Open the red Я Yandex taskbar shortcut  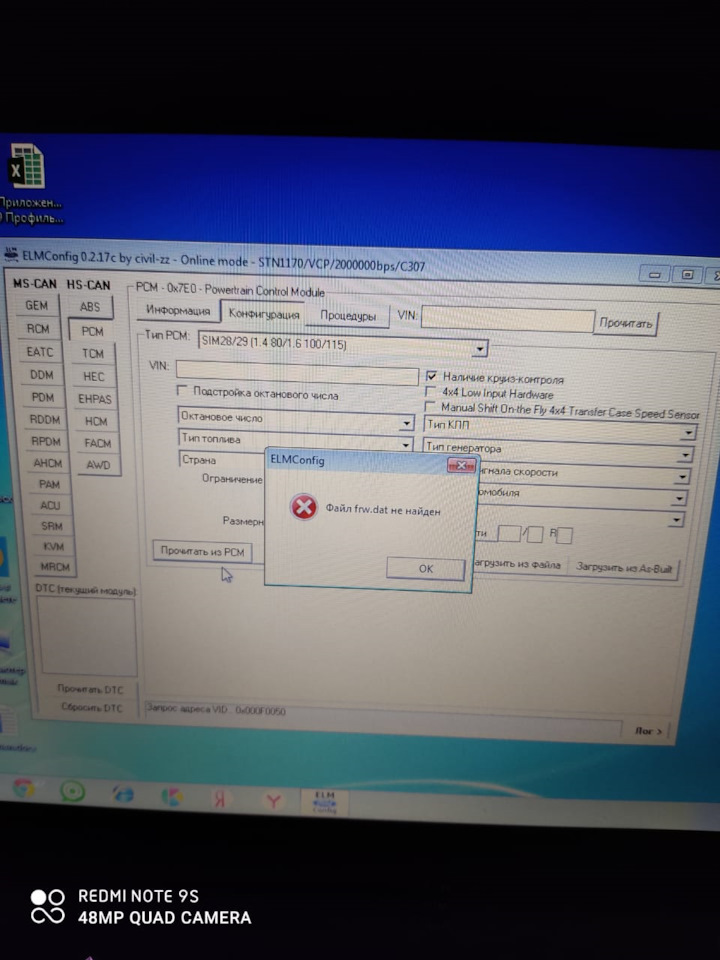coord(222,799)
